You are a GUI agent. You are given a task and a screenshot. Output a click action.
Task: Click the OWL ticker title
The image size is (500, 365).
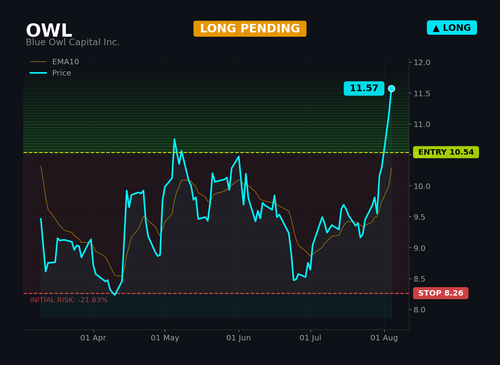[x=49, y=30]
